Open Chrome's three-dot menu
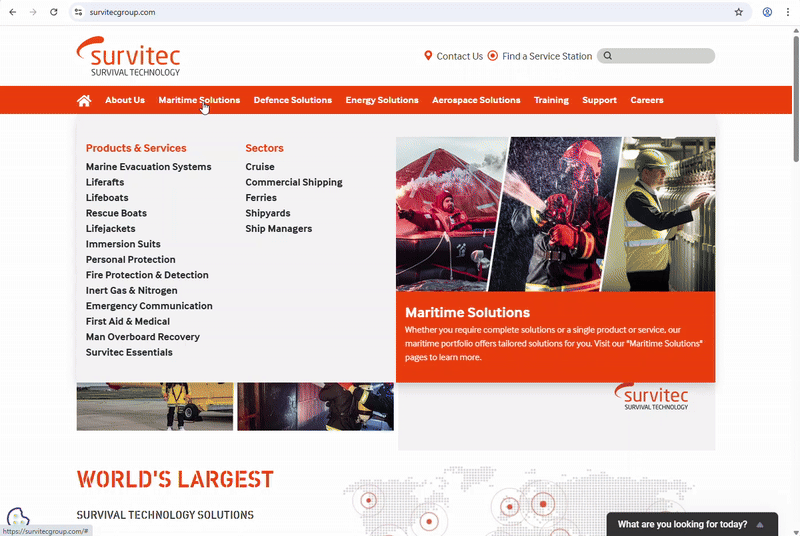This screenshot has width=800, height=536. tap(788, 12)
